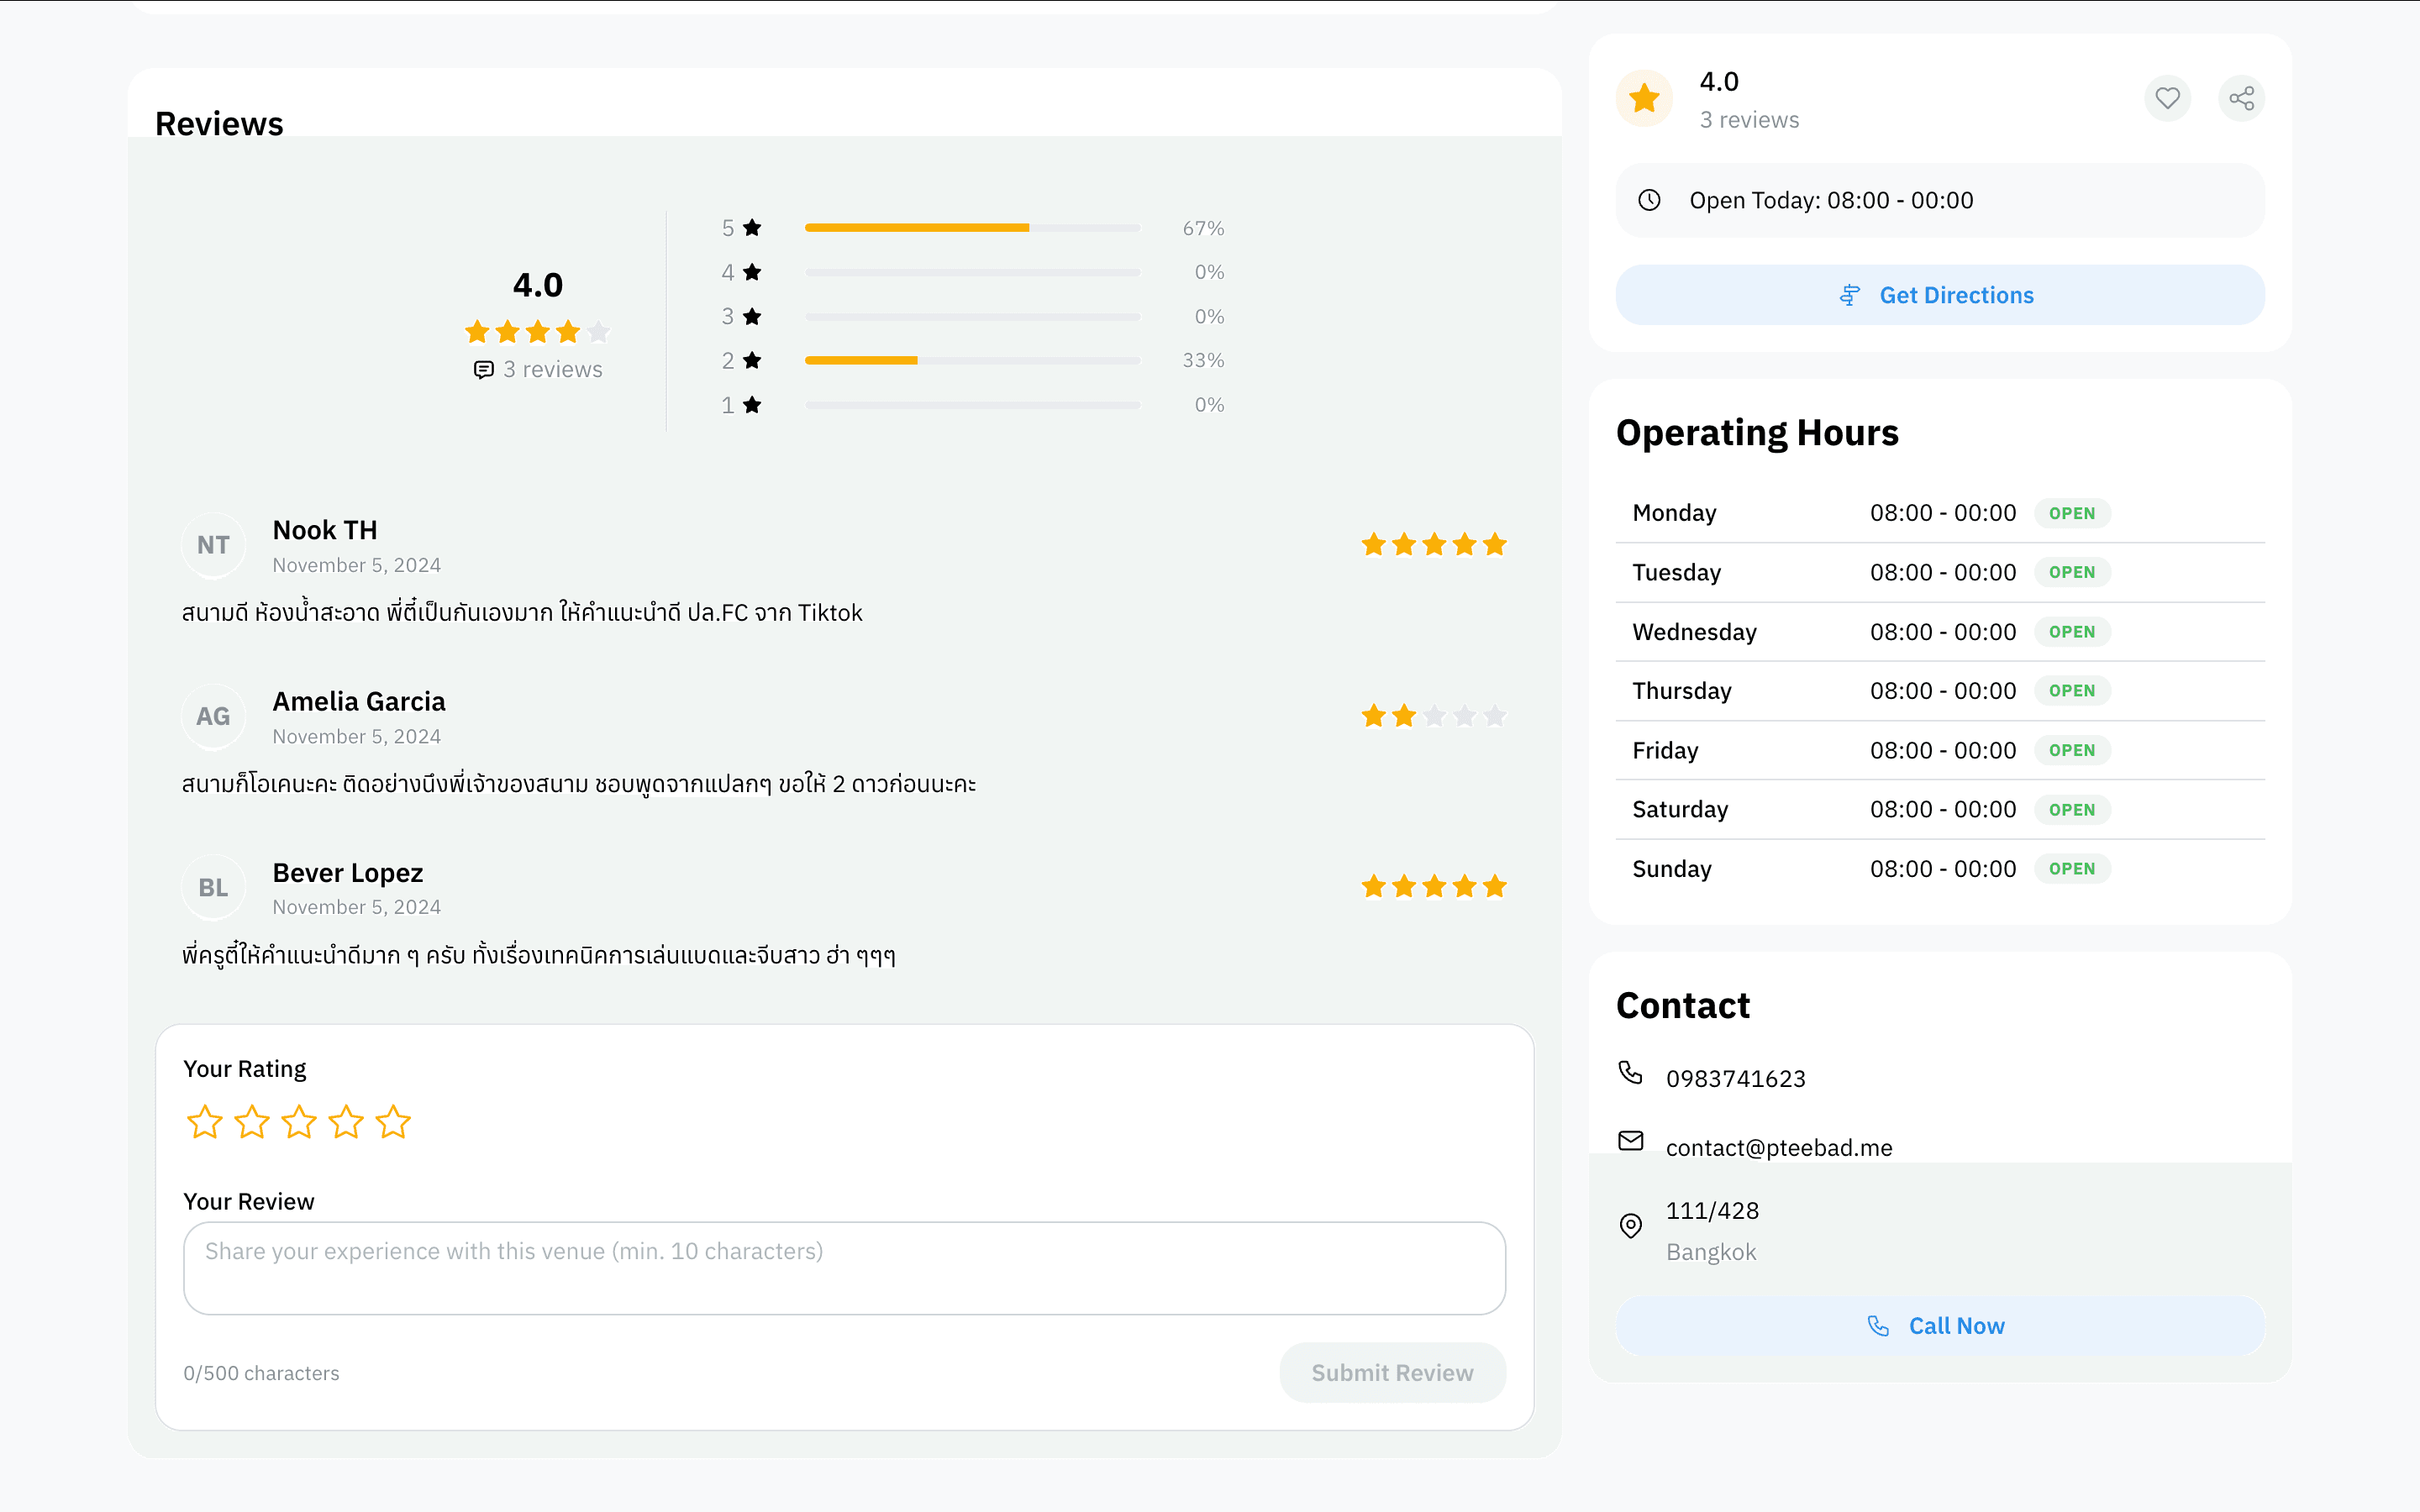Click Bever Lopez's five-star rating

(x=1433, y=887)
